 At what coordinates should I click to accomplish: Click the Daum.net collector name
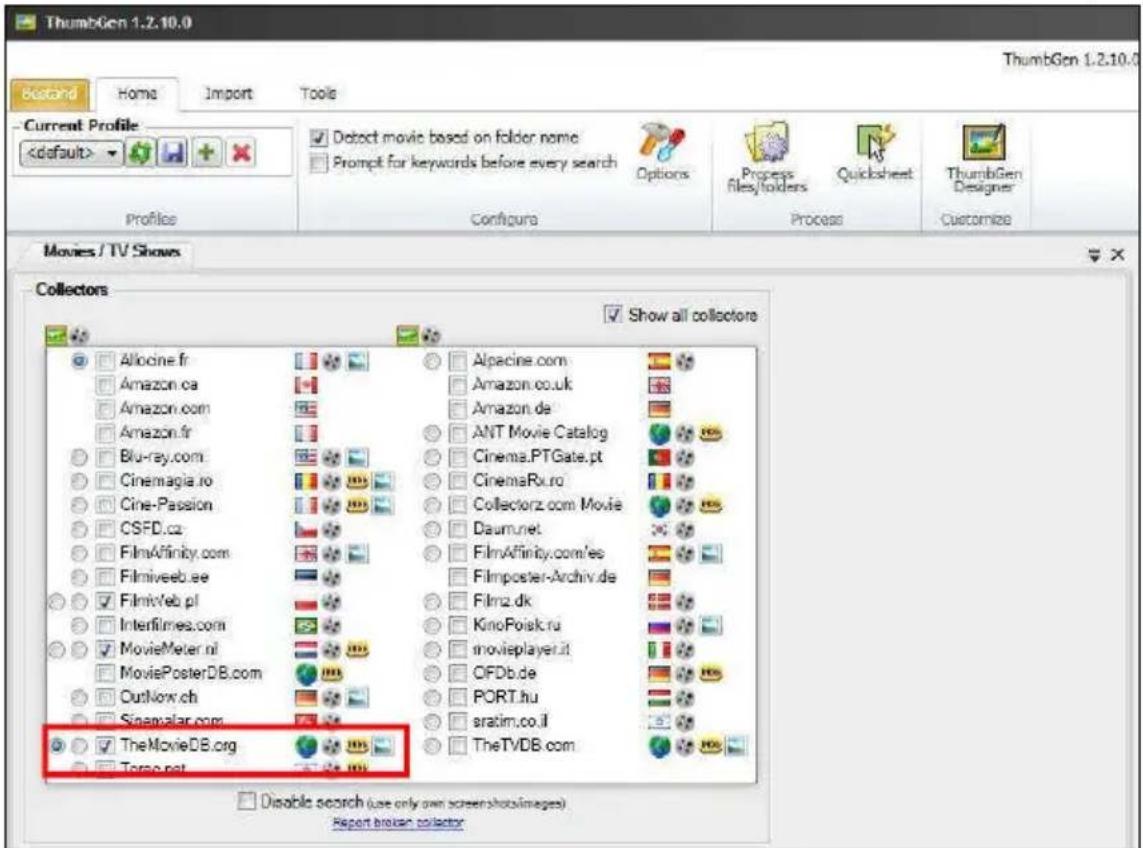[507, 529]
